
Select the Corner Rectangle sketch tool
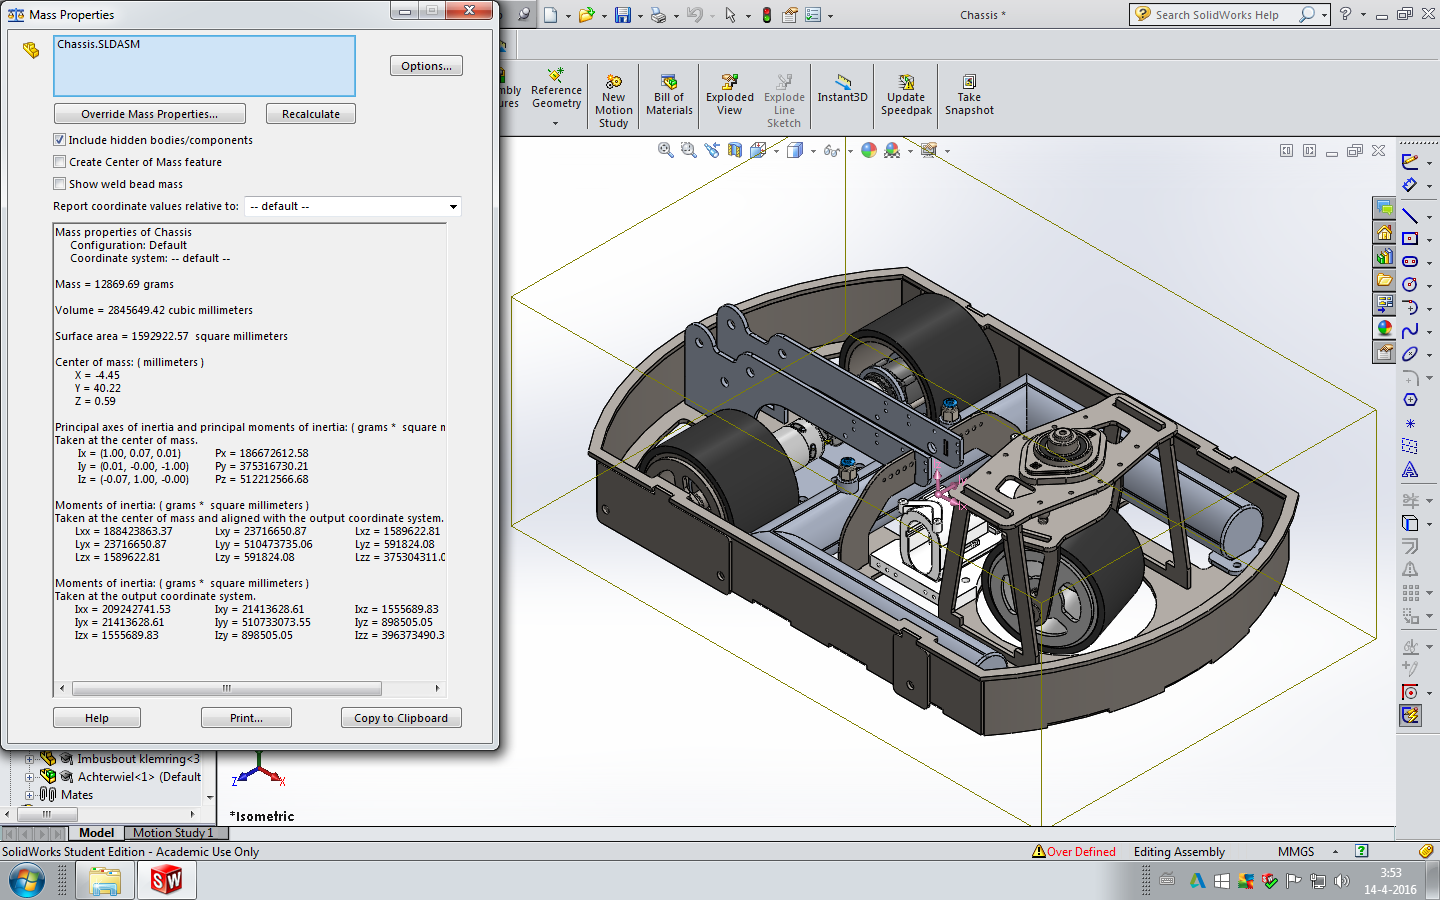(x=1410, y=239)
